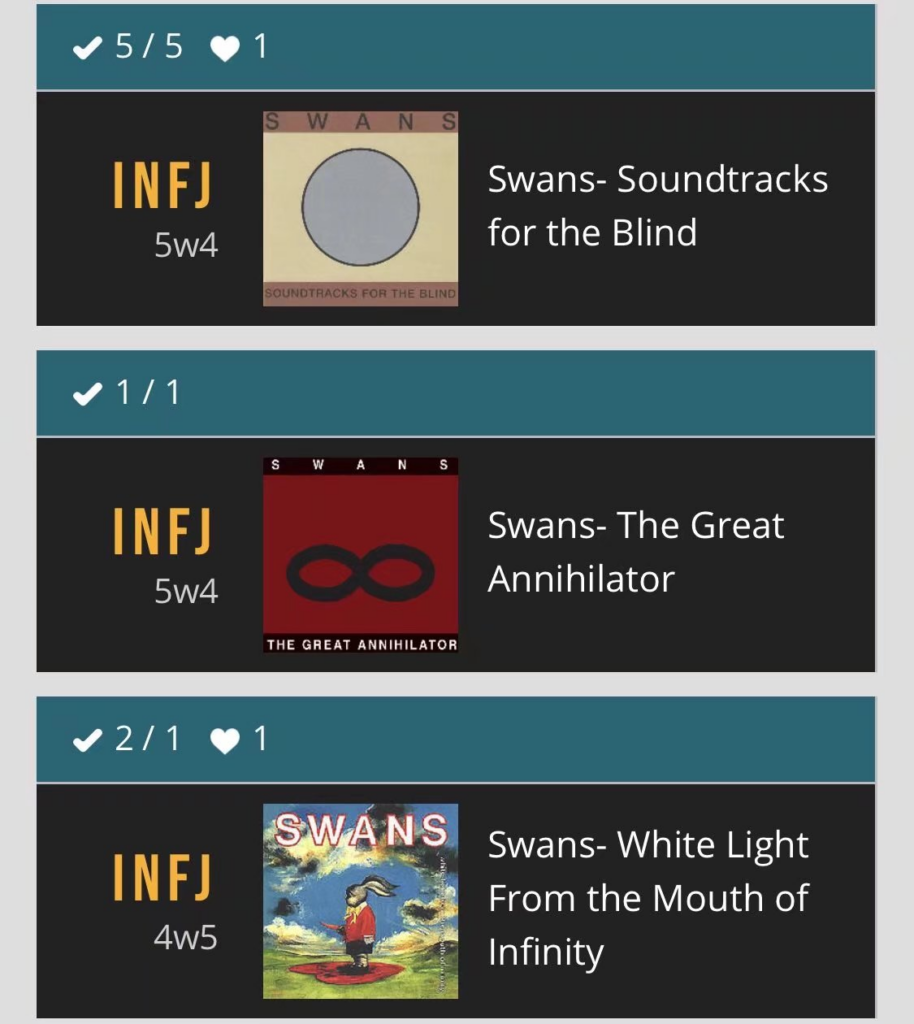Open The Great Annihilator album cover
Image resolution: width=914 pixels, height=1024 pixels.
point(360,555)
